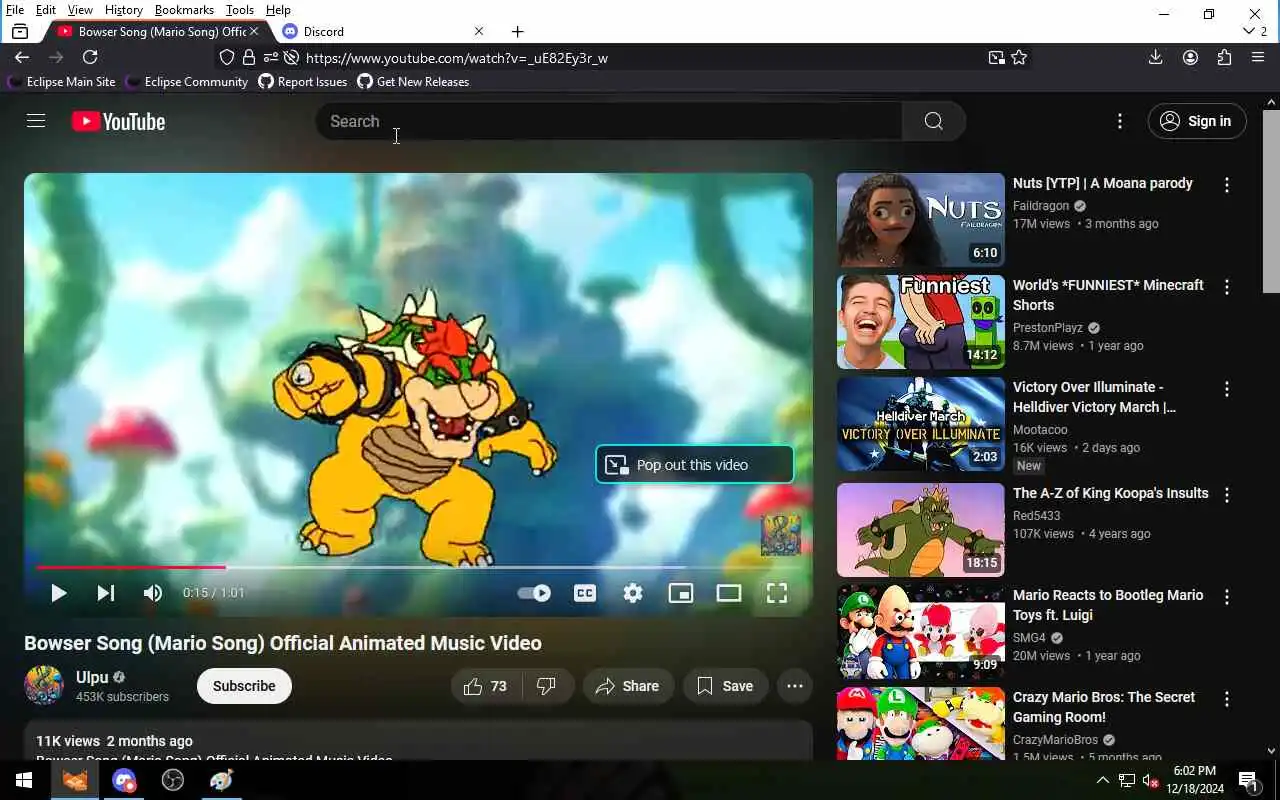Go back to previous page
1280x800 pixels.
pos(22,58)
